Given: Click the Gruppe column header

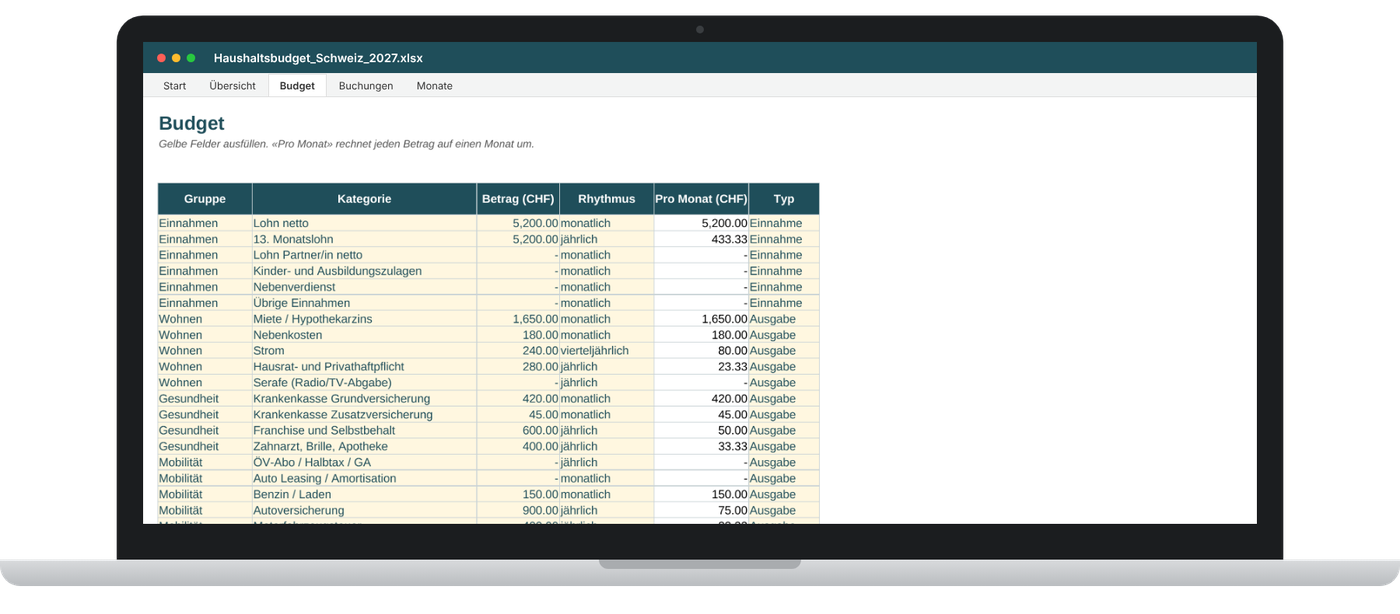Looking at the screenshot, I should [x=205, y=199].
